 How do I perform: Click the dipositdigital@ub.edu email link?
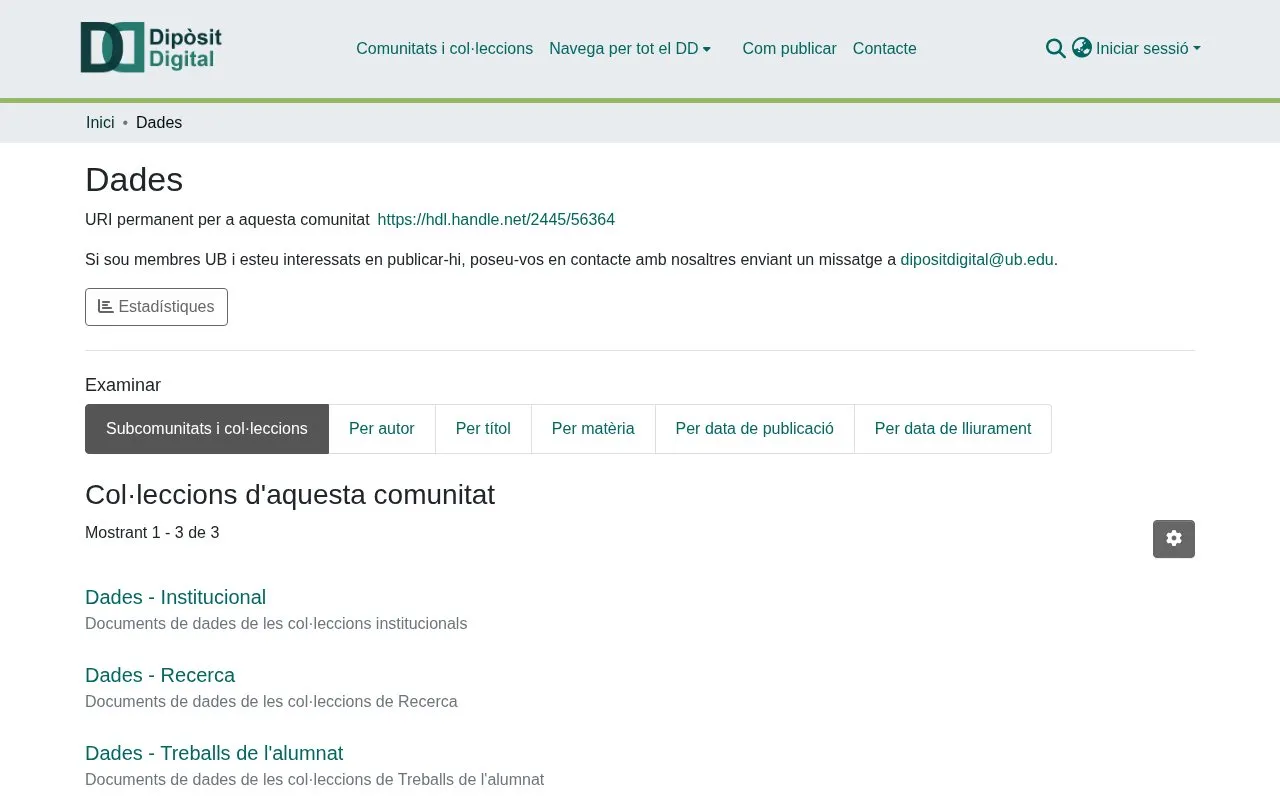pos(977,260)
